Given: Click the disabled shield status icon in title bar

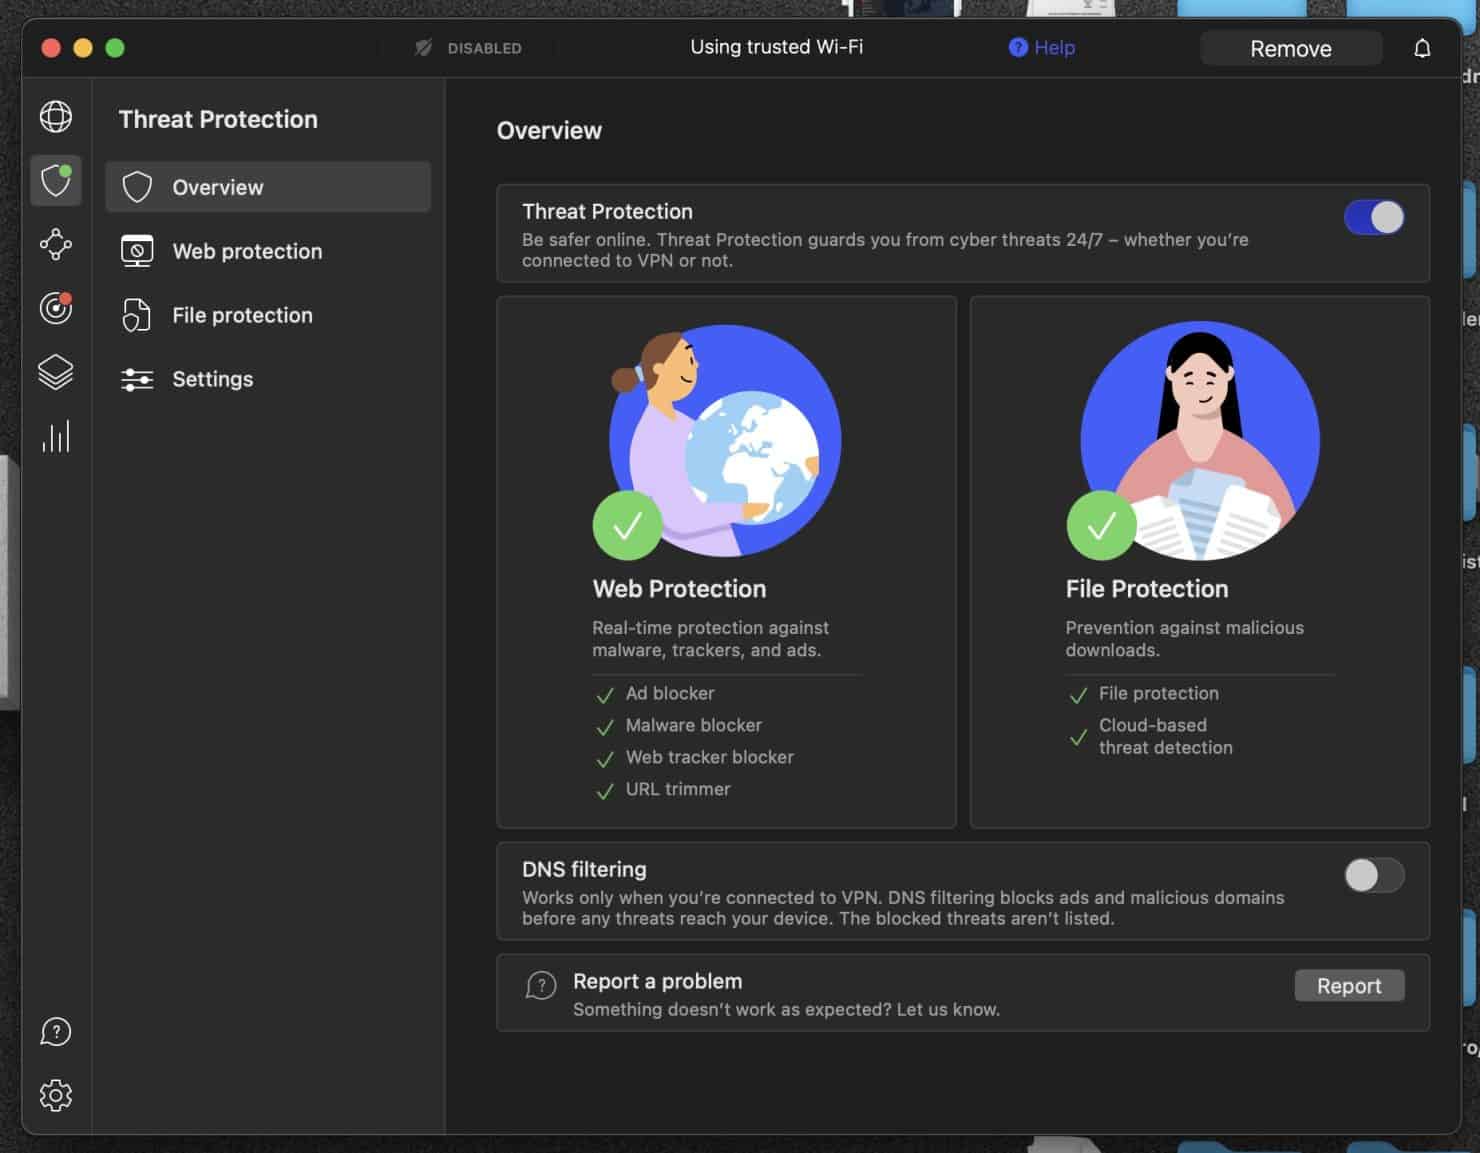Looking at the screenshot, I should pos(423,47).
